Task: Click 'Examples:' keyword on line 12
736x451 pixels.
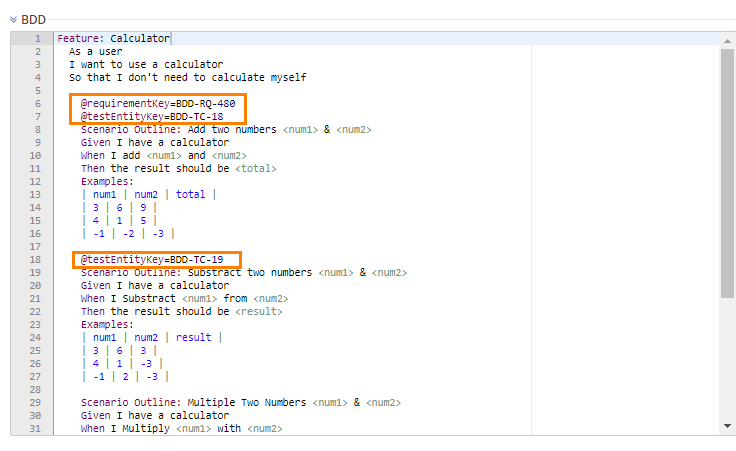Action: pos(106,182)
